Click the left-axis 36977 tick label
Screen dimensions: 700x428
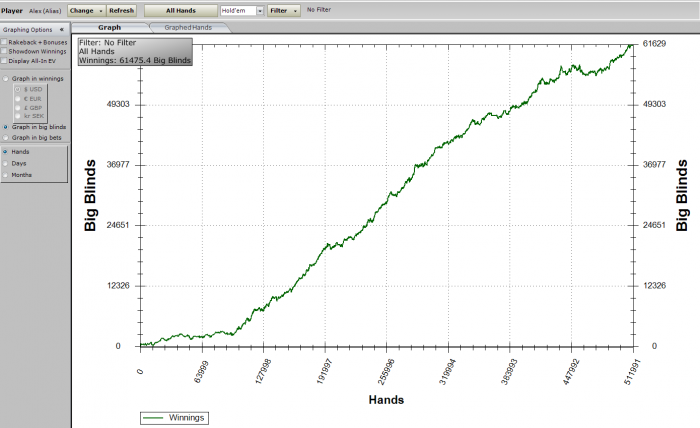pos(118,165)
